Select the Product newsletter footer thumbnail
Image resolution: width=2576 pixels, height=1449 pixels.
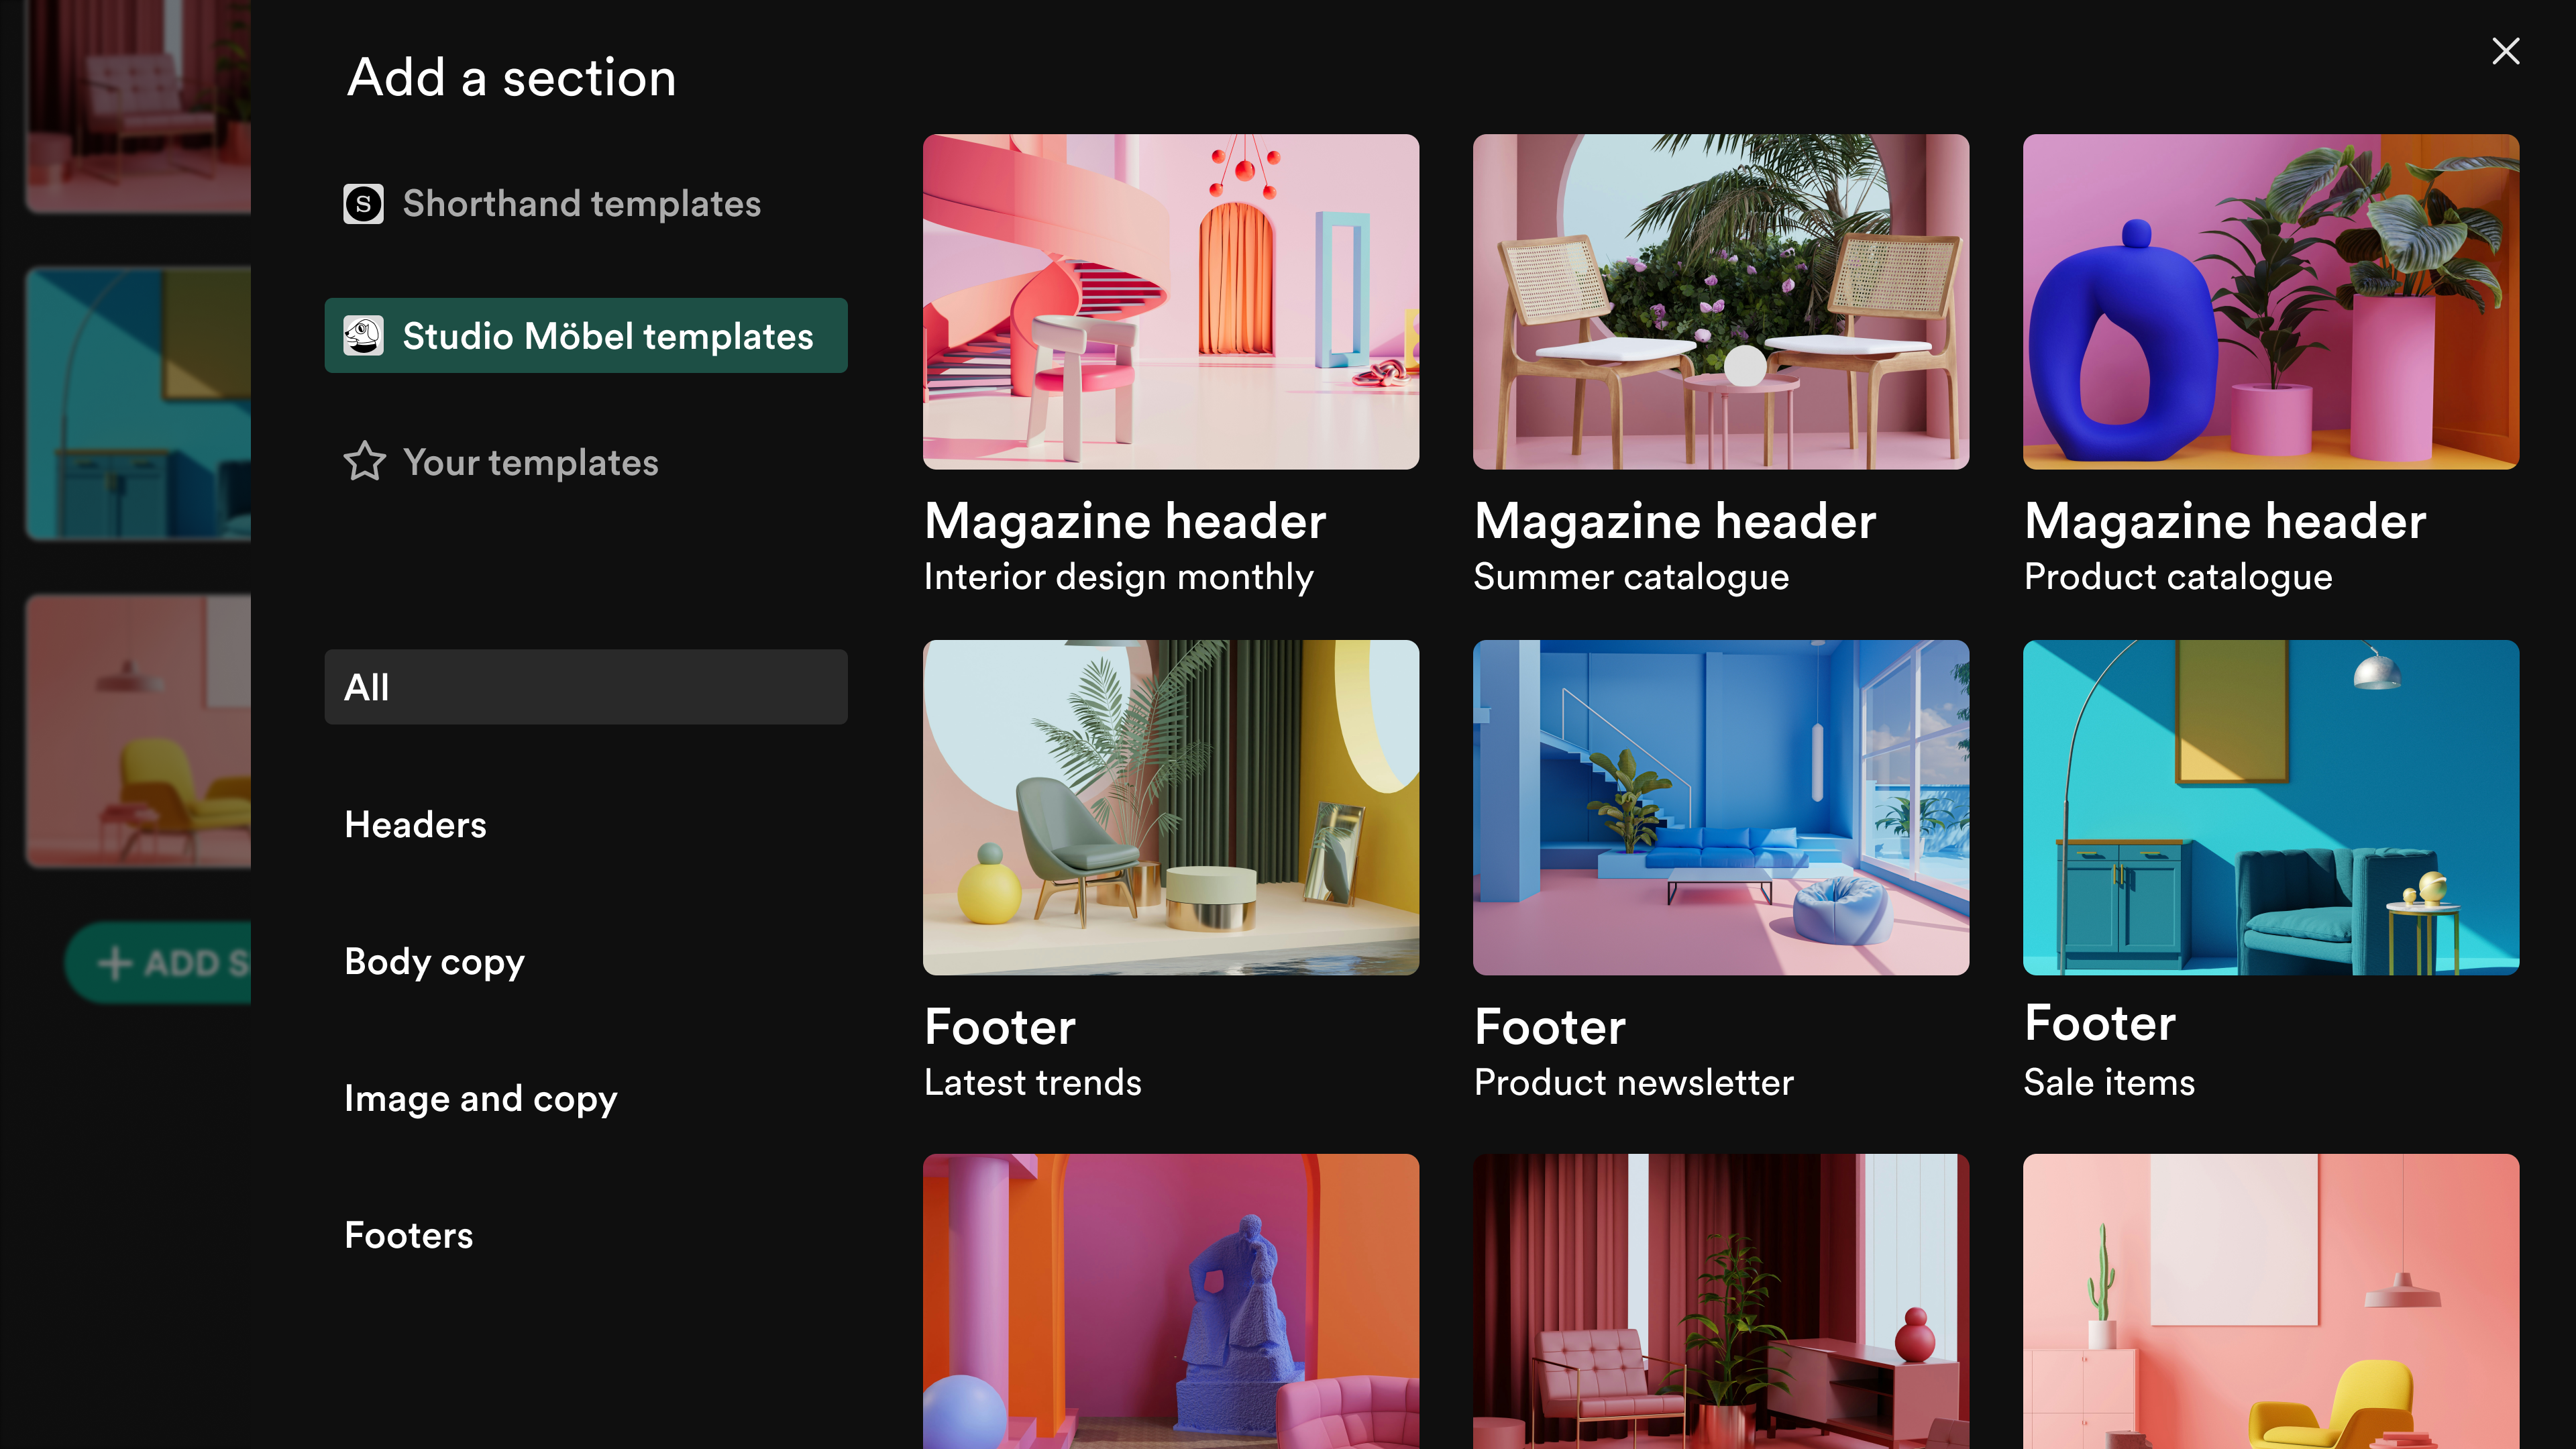(1720, 807)
